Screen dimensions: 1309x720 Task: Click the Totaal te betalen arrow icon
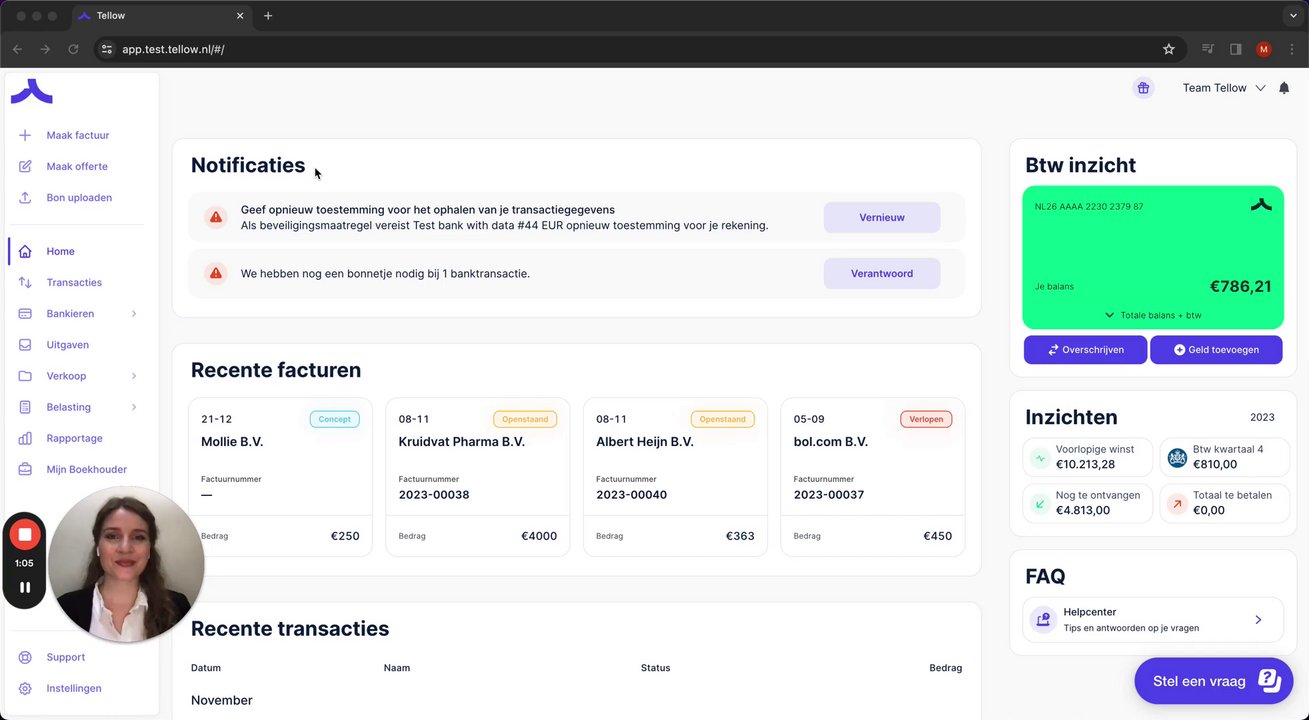point(1177,504)
